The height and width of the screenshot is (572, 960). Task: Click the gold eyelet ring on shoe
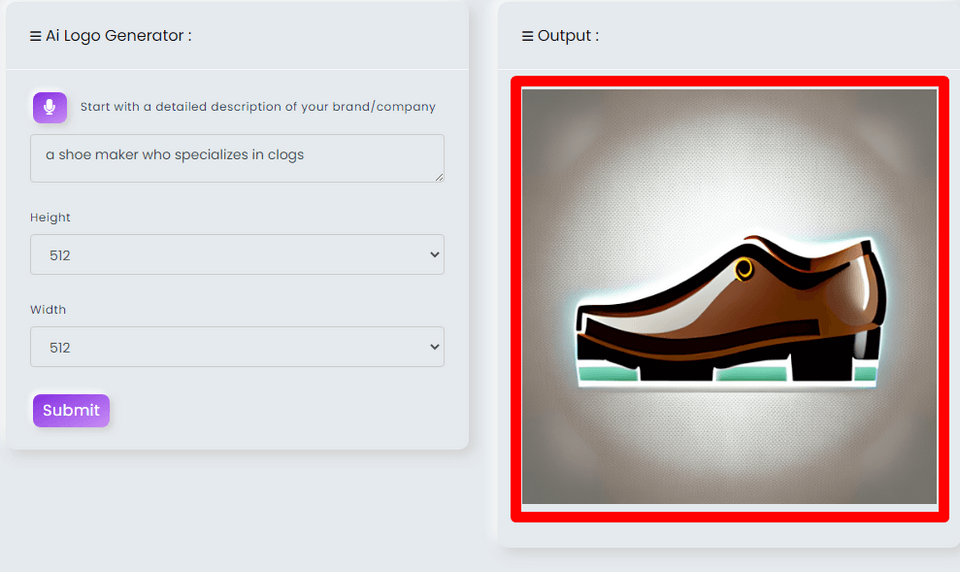click(x=743, y=269)
